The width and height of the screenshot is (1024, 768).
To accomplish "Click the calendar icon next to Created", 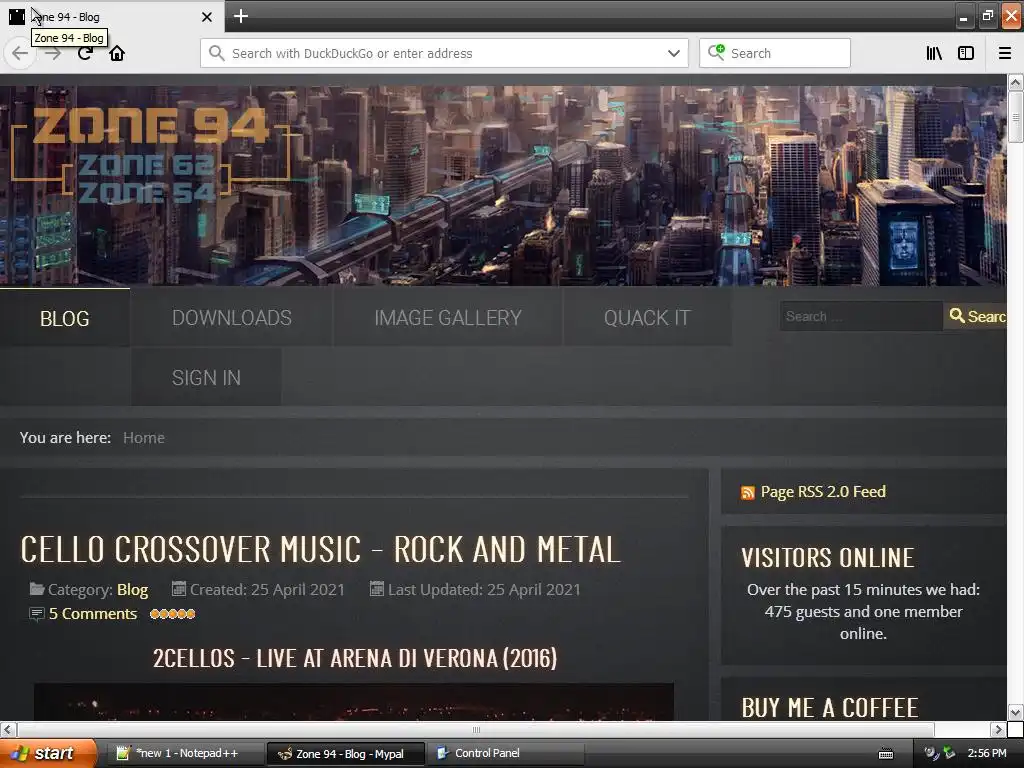I will coord(179,589).
